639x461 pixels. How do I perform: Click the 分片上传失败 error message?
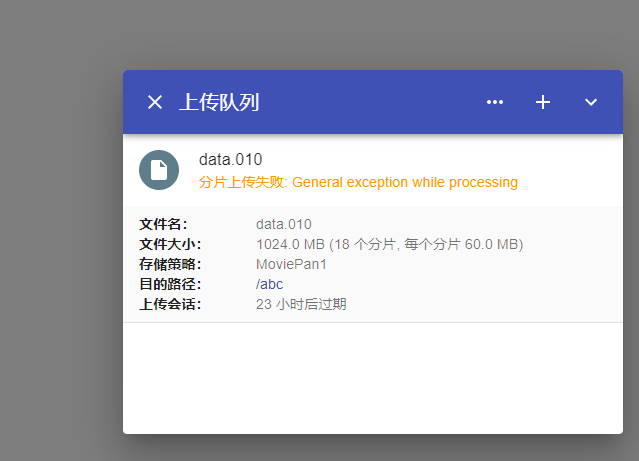pos(358,182)
